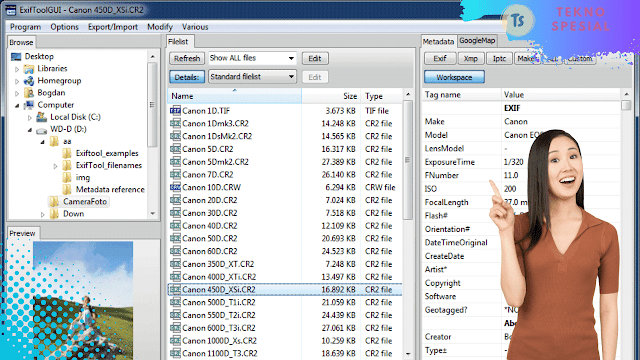Click the CameraFoto folder icon
Viewport: 640px width, 360px height.
[x=54, y=202]
